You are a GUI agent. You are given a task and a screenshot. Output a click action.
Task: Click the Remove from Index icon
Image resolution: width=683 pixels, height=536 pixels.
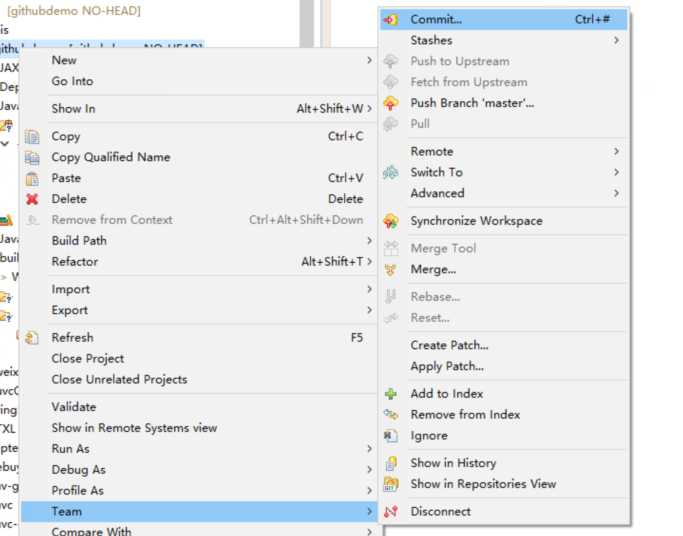pyautogui.click(x=391, y=415)
